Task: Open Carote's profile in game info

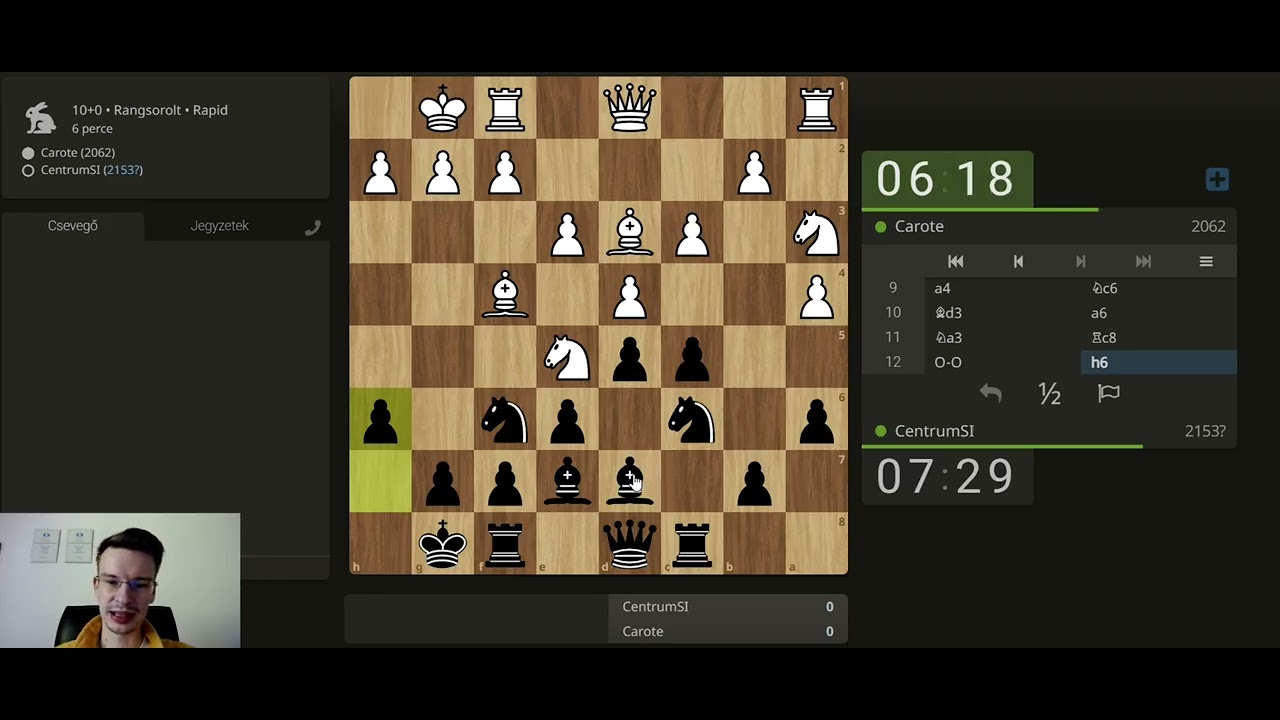Action: click(78, 152)
